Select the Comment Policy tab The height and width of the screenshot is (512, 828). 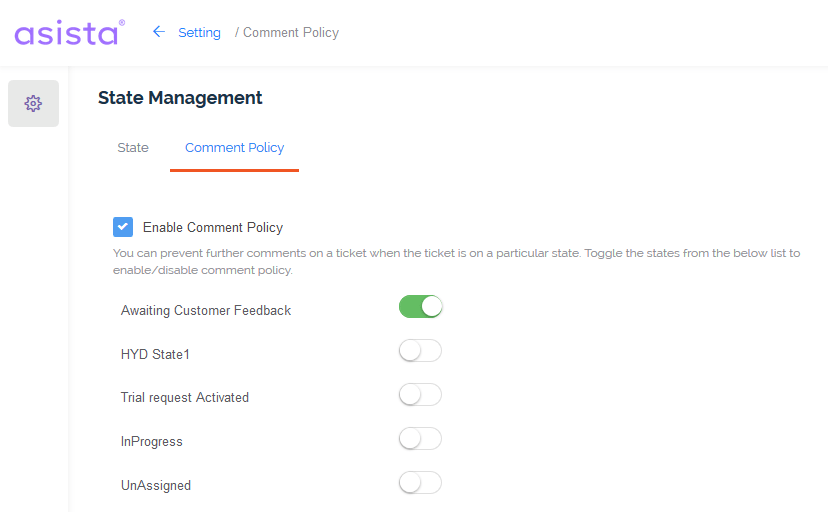point(234,148)
